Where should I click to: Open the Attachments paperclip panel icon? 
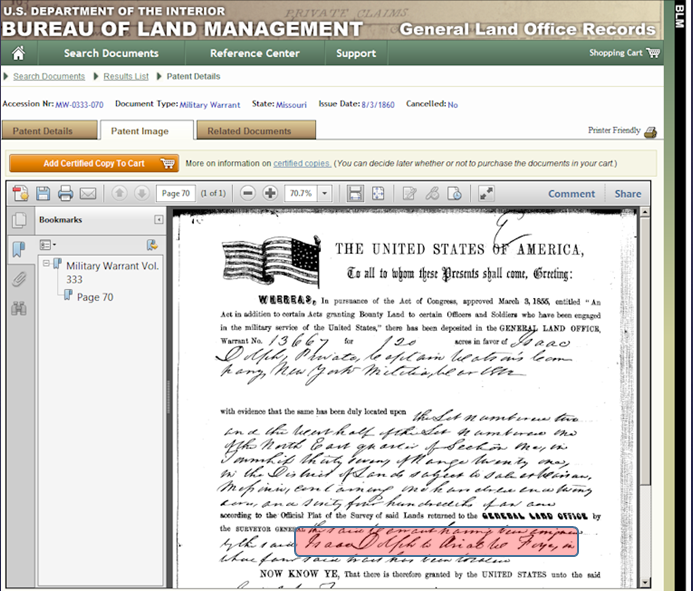pos(19,279)
